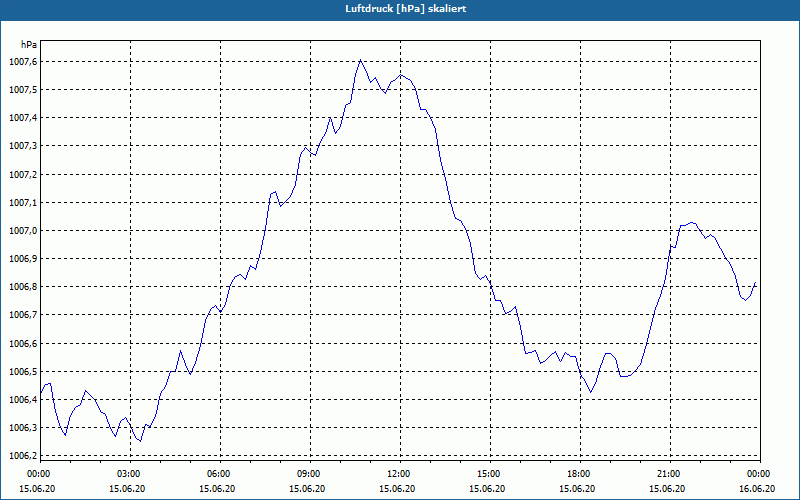Click the 1006,7 y-axis label
Viewport: 800px width, 500px height.
pos(22,315)
